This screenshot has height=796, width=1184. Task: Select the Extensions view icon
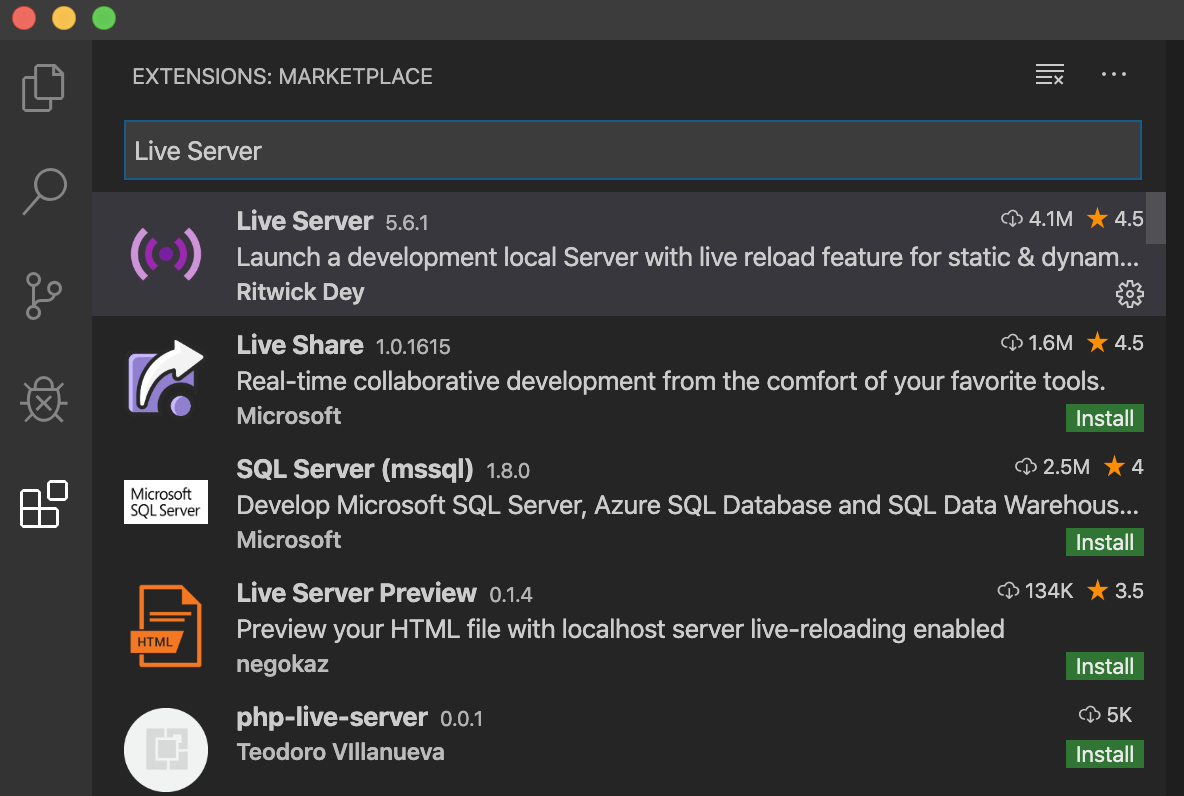tap(44, 504)
